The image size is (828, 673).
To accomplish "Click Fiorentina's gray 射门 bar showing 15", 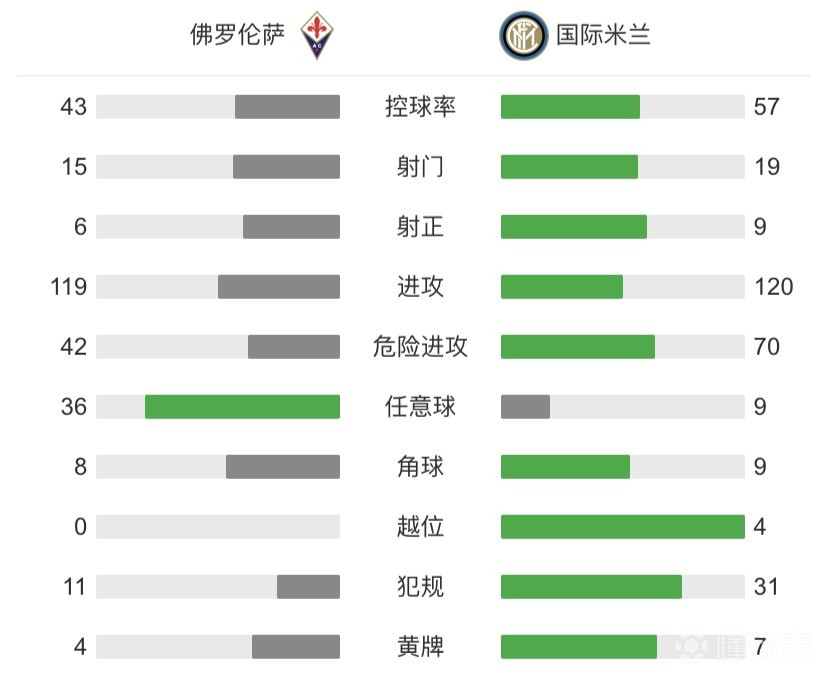I will tap(286, 167).
